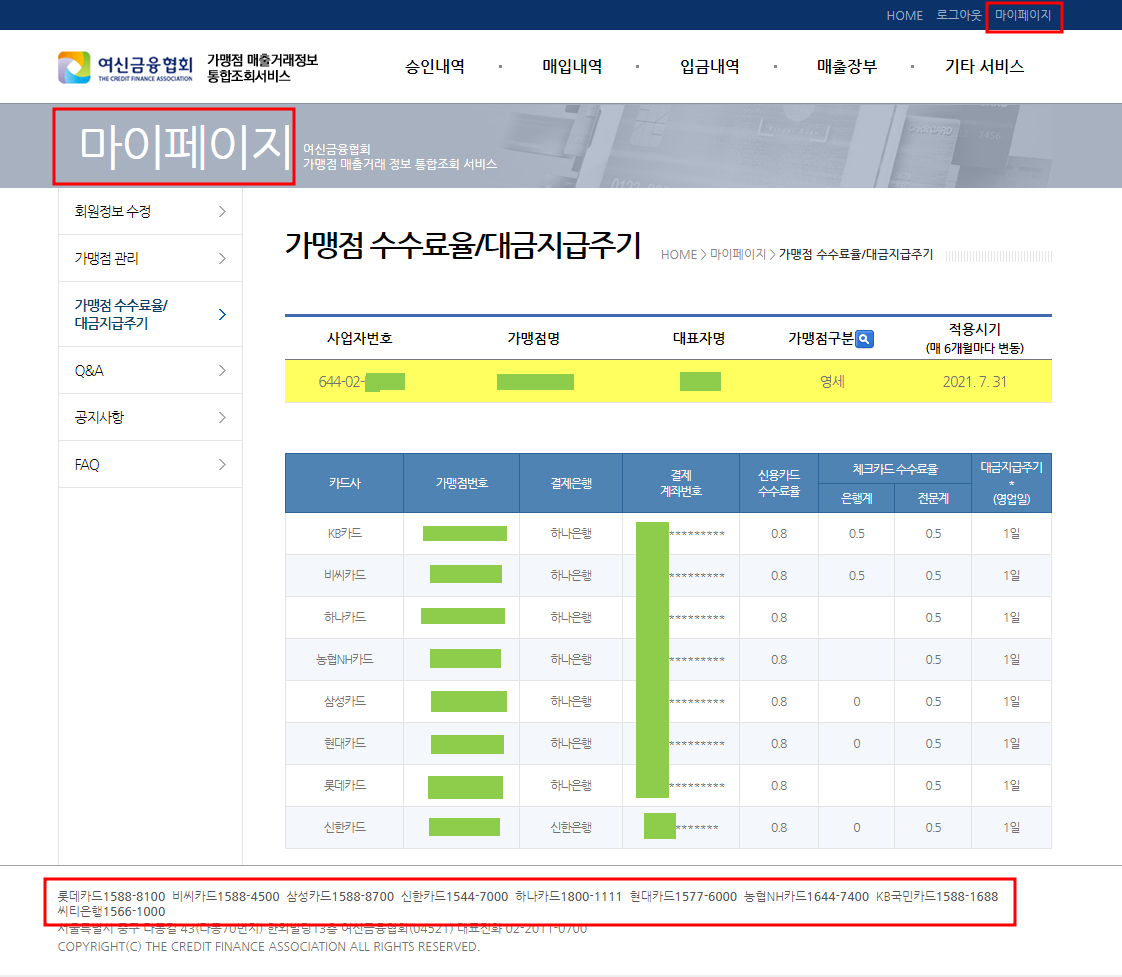Click the chevron next to 공지사항

[222, 417]
